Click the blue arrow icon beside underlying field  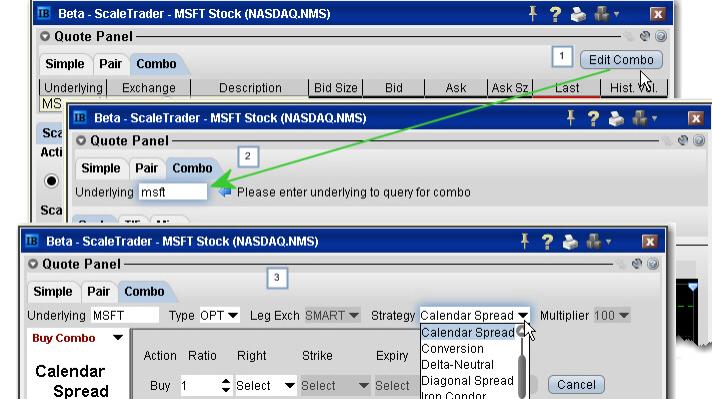pyautogui.click(x=225, y=192)
